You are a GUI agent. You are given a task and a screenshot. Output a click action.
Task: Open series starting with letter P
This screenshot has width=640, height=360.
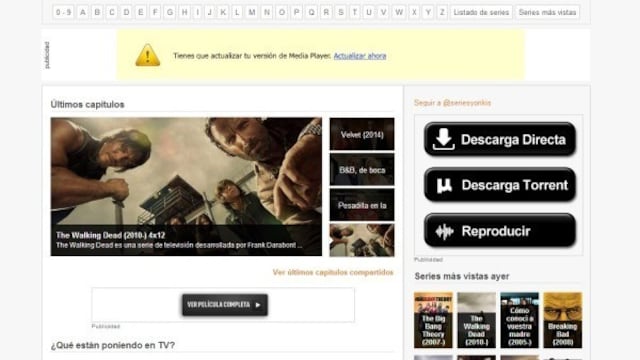[x=297, y=12]
